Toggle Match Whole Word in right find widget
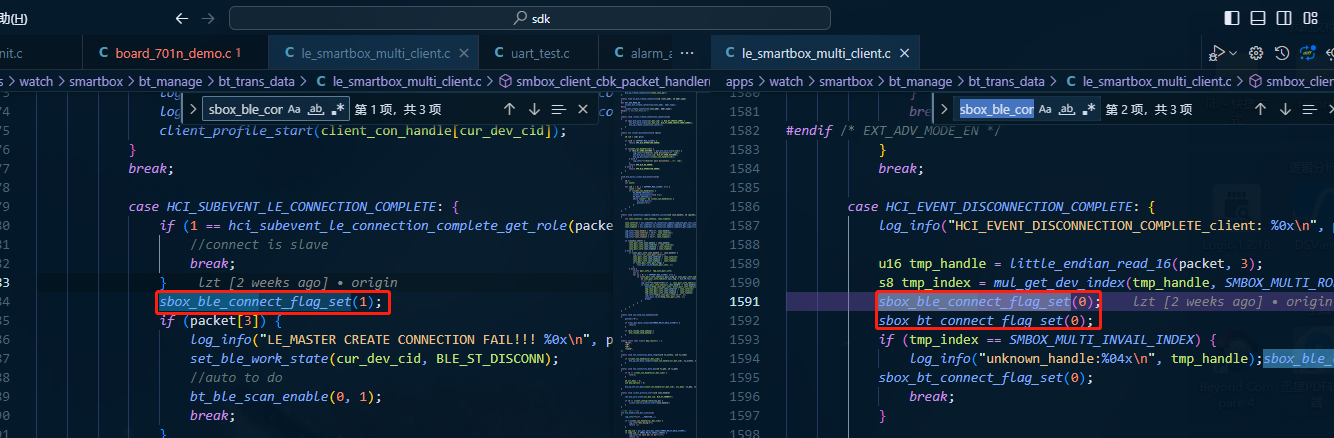The height and width of the screenshot is (438, 1334). click(x=1067, y=109)
